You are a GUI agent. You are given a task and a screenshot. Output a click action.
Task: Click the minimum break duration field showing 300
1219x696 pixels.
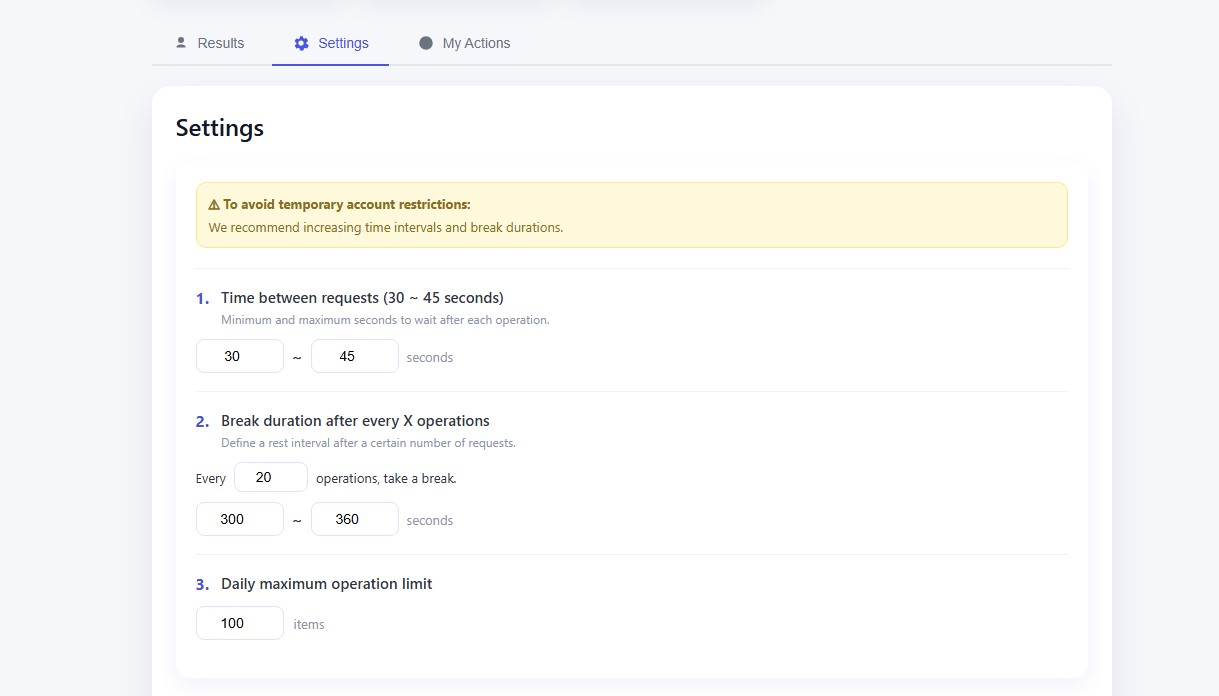[x=240, y=519]
